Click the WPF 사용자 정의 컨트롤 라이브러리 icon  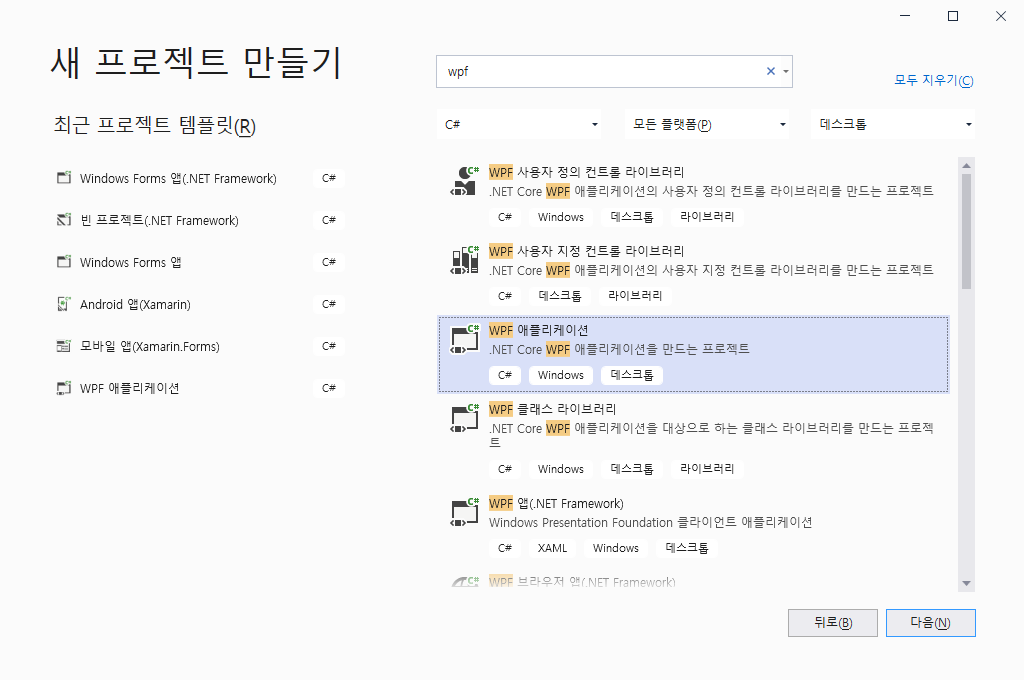pos(464,181)
